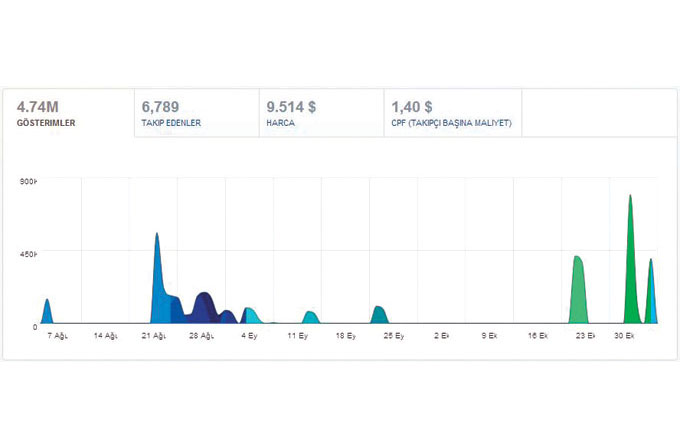Click the '7 Ağı' axis date label
The image size is (680, 448).
coord(57,336)
